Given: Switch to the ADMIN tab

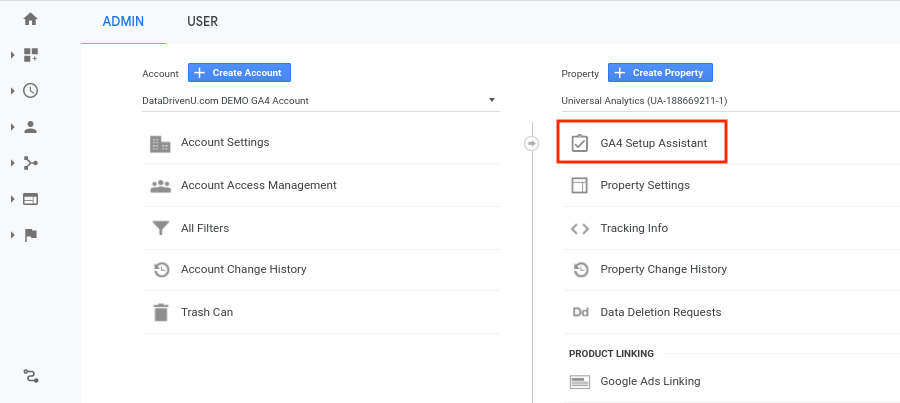Looking at the screenshot, I should pyautogui.click(x=123, y=22).
